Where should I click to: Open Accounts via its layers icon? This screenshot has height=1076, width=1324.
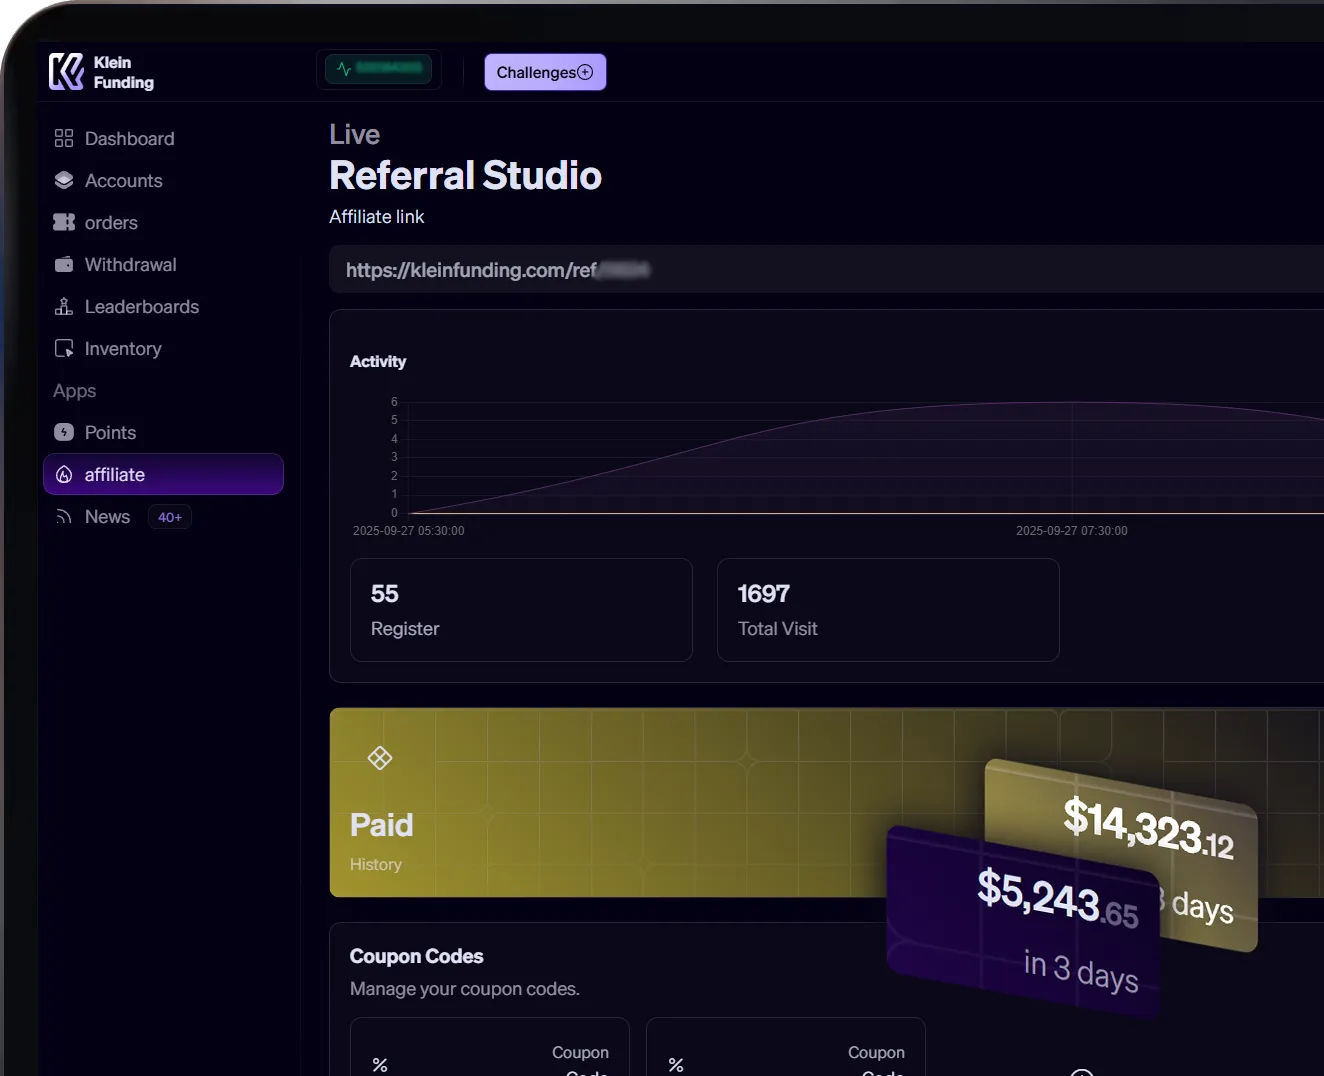63,180
